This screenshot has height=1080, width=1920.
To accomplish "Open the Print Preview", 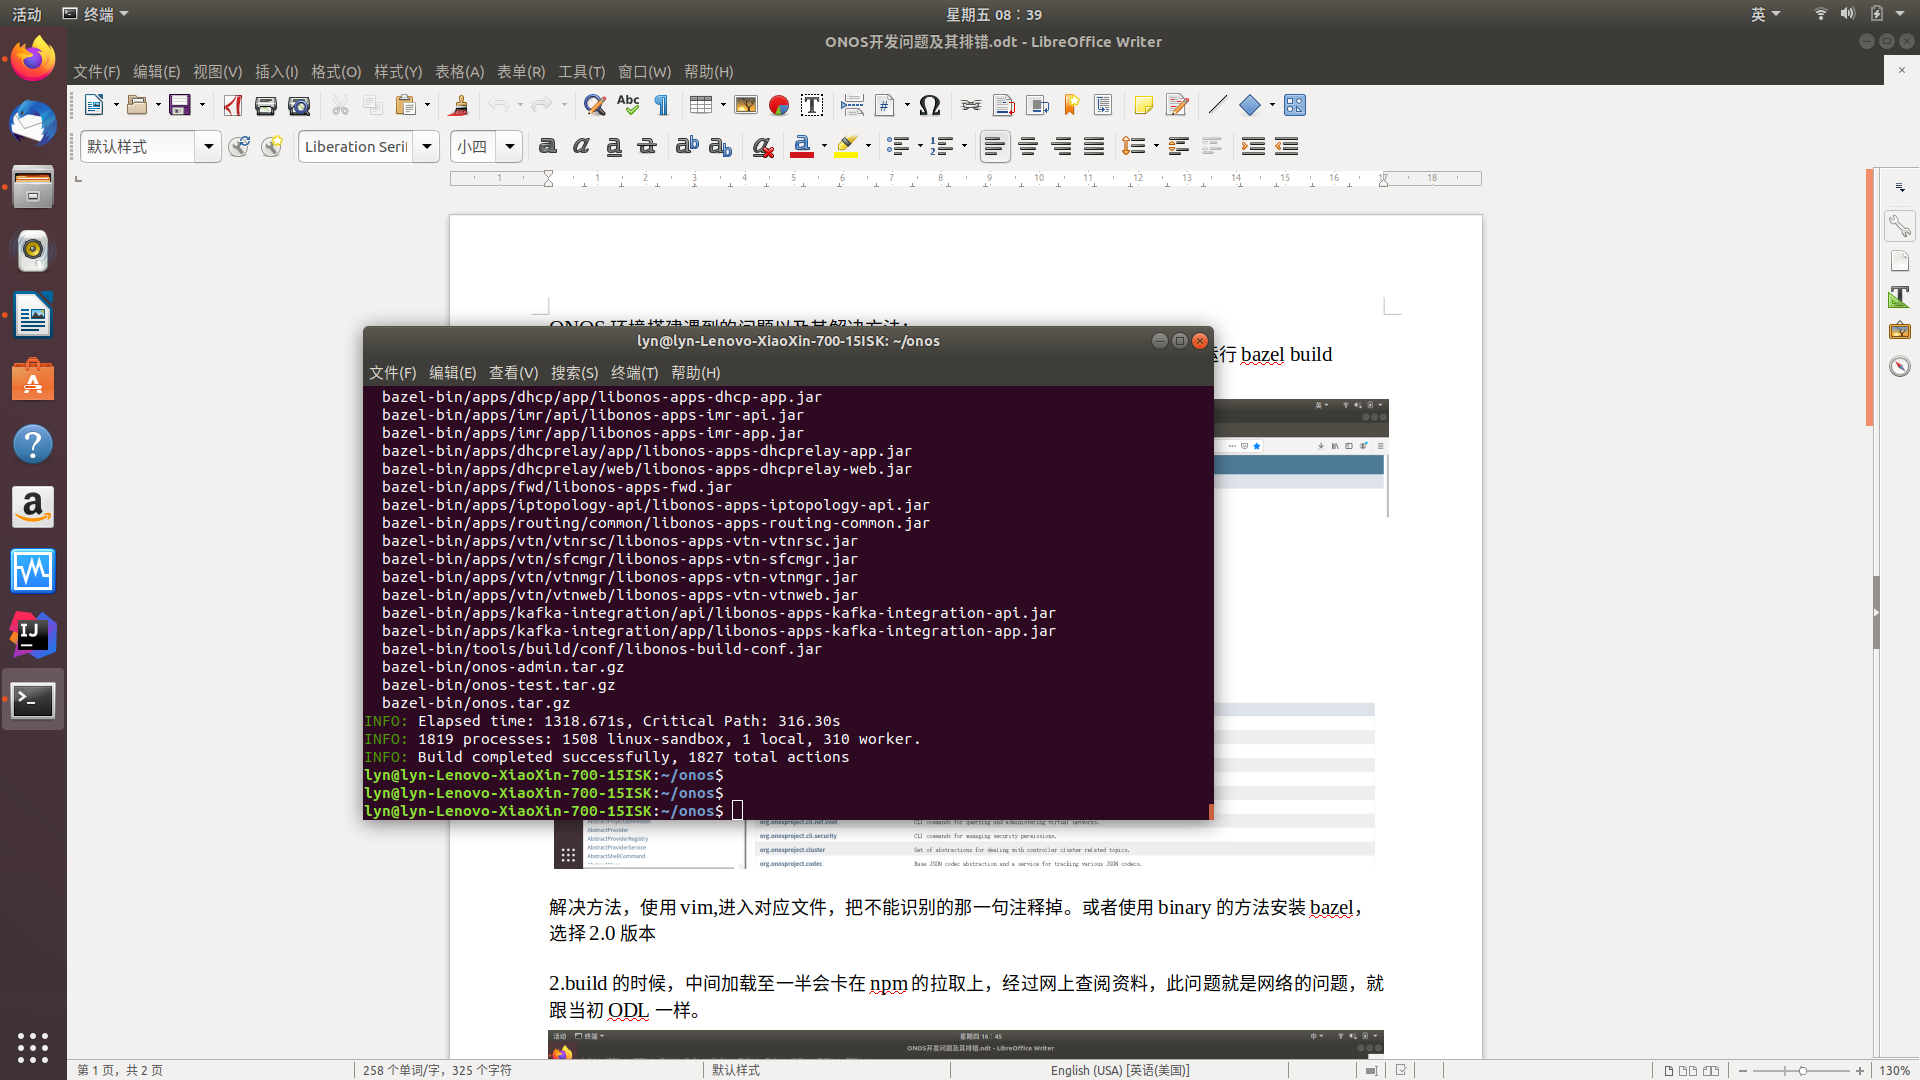I will (x=298, y=105).
